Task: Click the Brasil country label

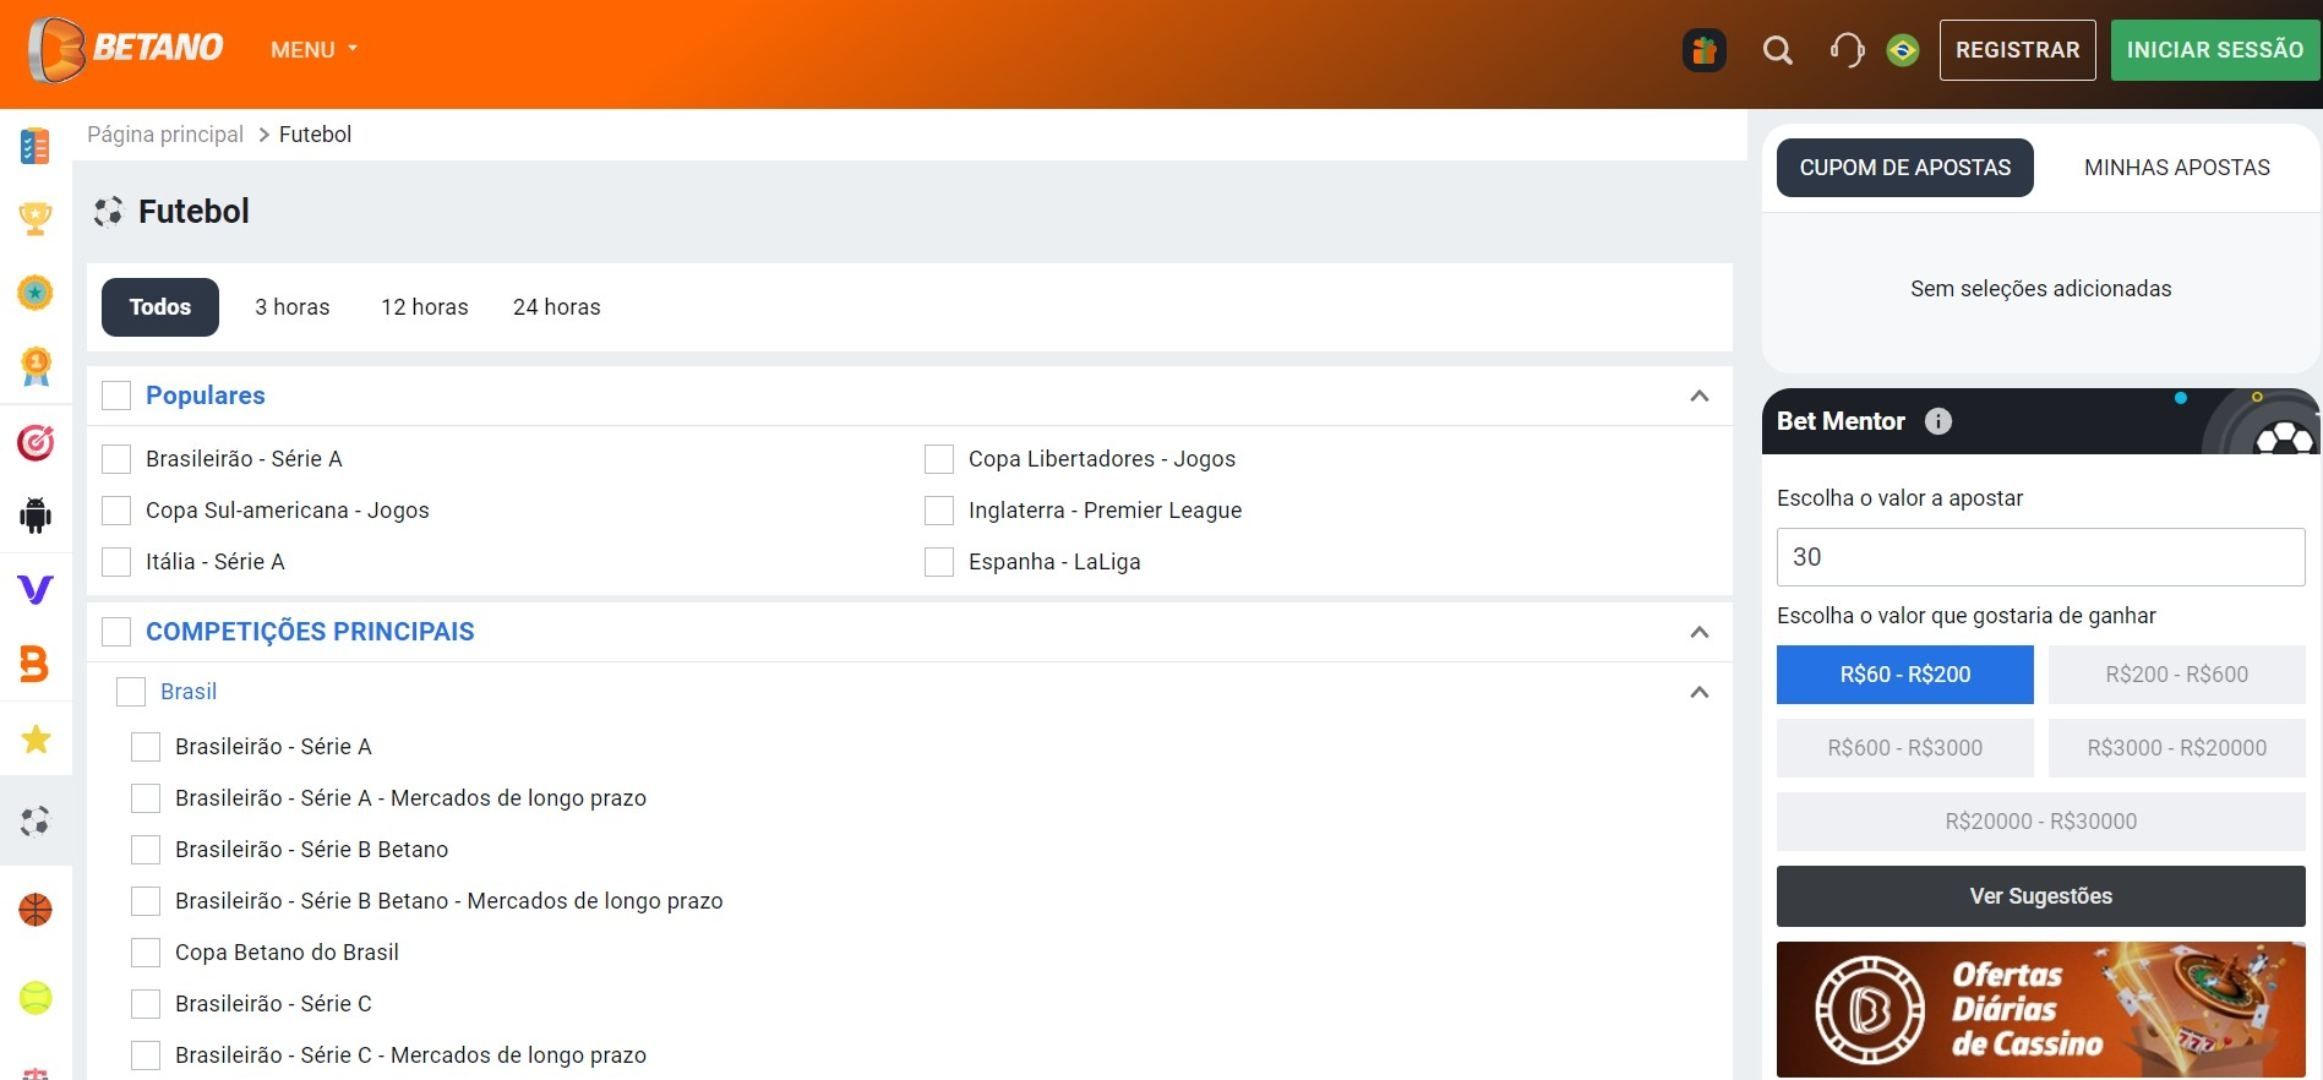Action: [188, 692]
